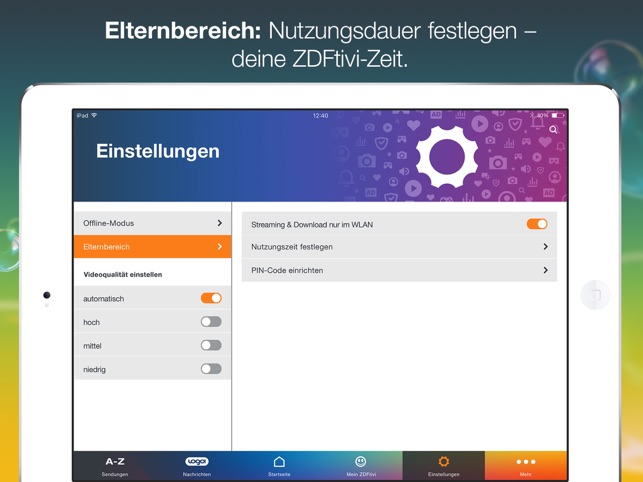
Task: Toggle Streaming & Download nur im WLAN
Action: click(537, 224)
